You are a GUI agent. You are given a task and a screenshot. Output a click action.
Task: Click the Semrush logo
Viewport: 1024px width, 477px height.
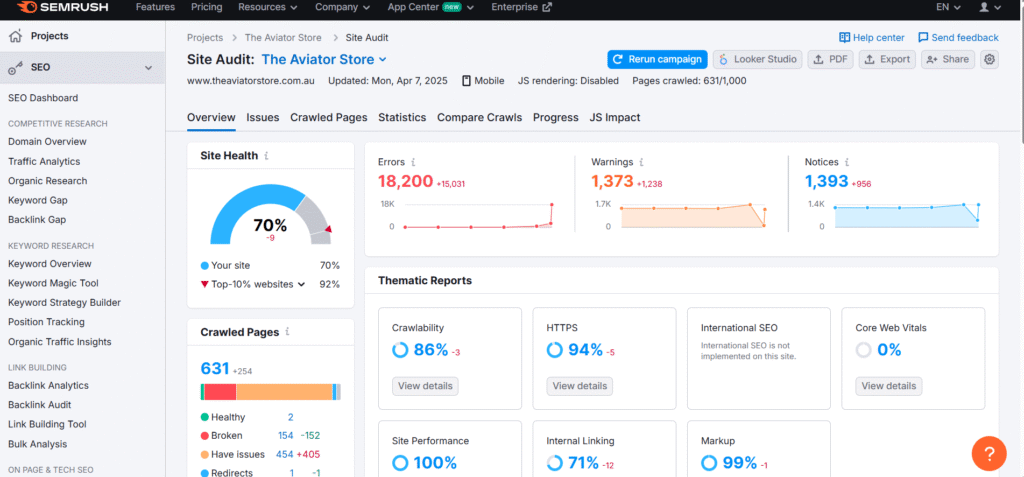click(62, 8)
